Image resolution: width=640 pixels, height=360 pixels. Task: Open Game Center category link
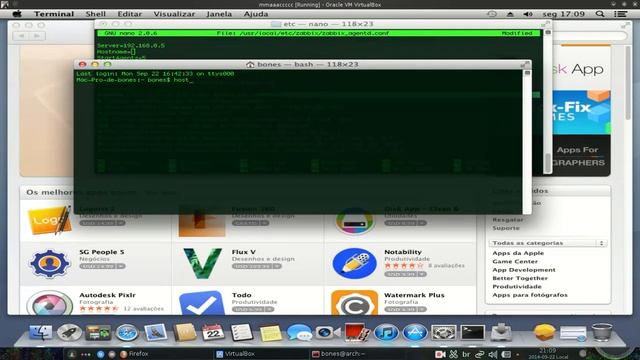pyautogui.click(x=515, y=261)
